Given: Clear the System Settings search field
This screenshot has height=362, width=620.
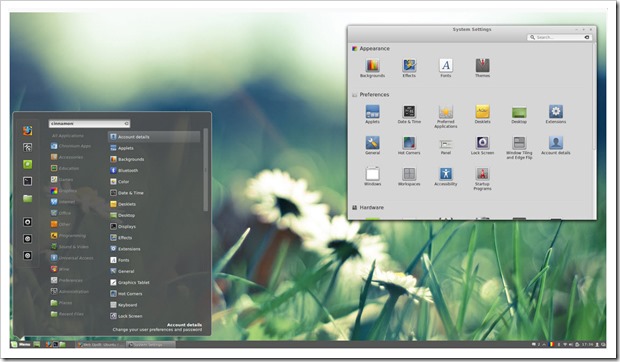Looking at the screenshot, I should pyautogui.click(x=587, y=37).
